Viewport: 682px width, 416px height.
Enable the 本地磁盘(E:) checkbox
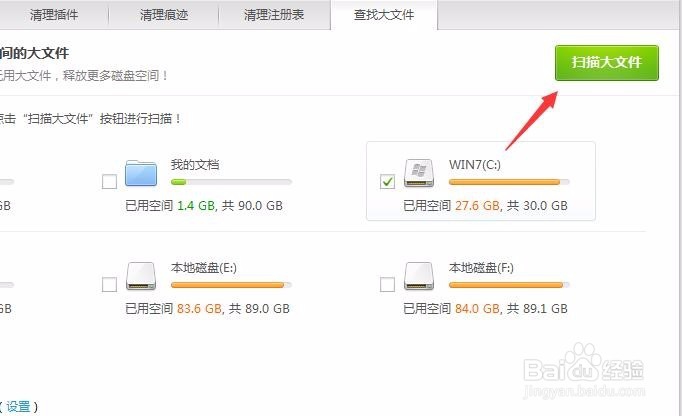(109, 285)
